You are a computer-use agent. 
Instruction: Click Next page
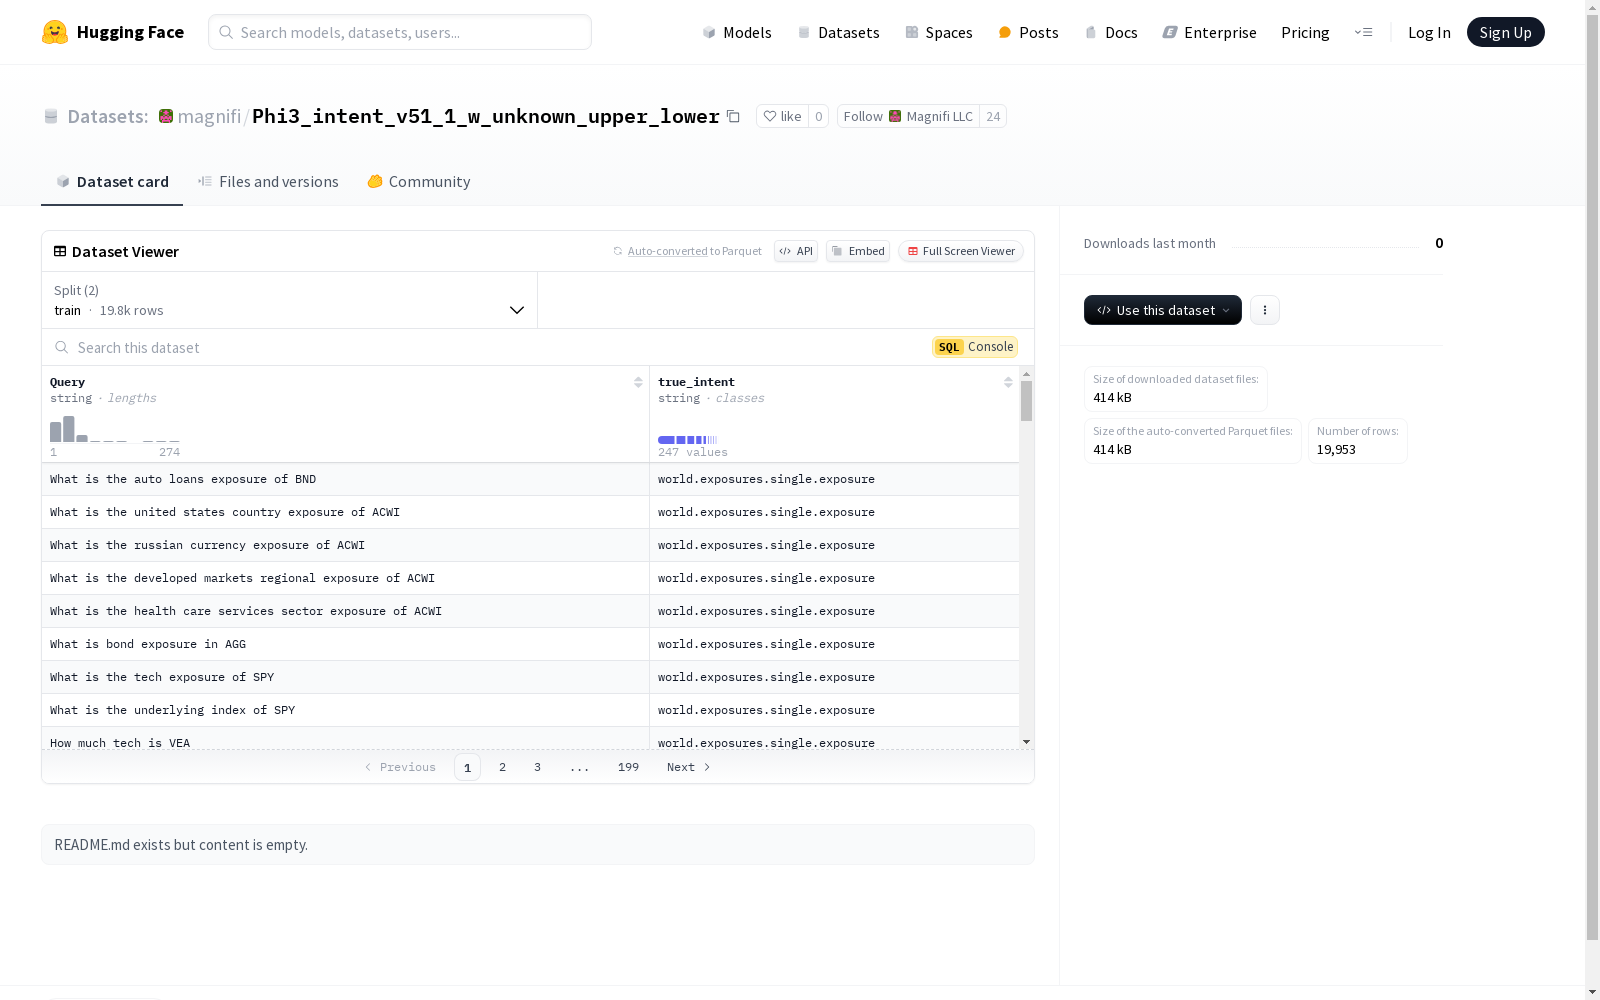(689, 767)
